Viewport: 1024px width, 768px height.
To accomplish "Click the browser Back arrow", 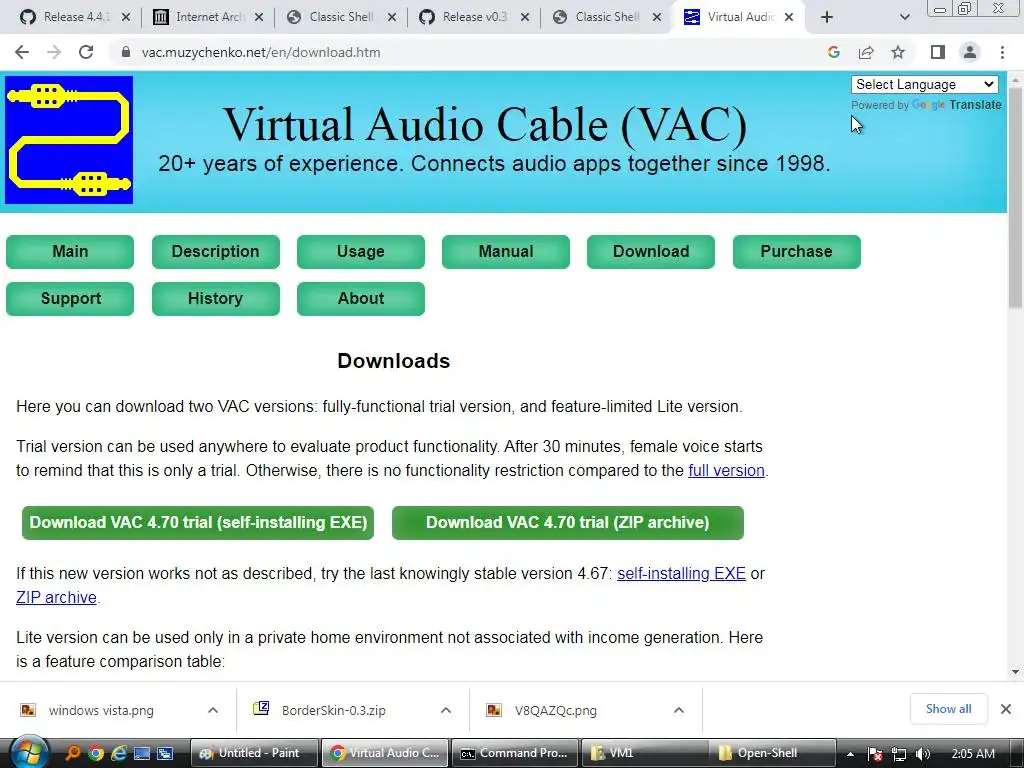I will pyautogui.click(x=22, y=52).
